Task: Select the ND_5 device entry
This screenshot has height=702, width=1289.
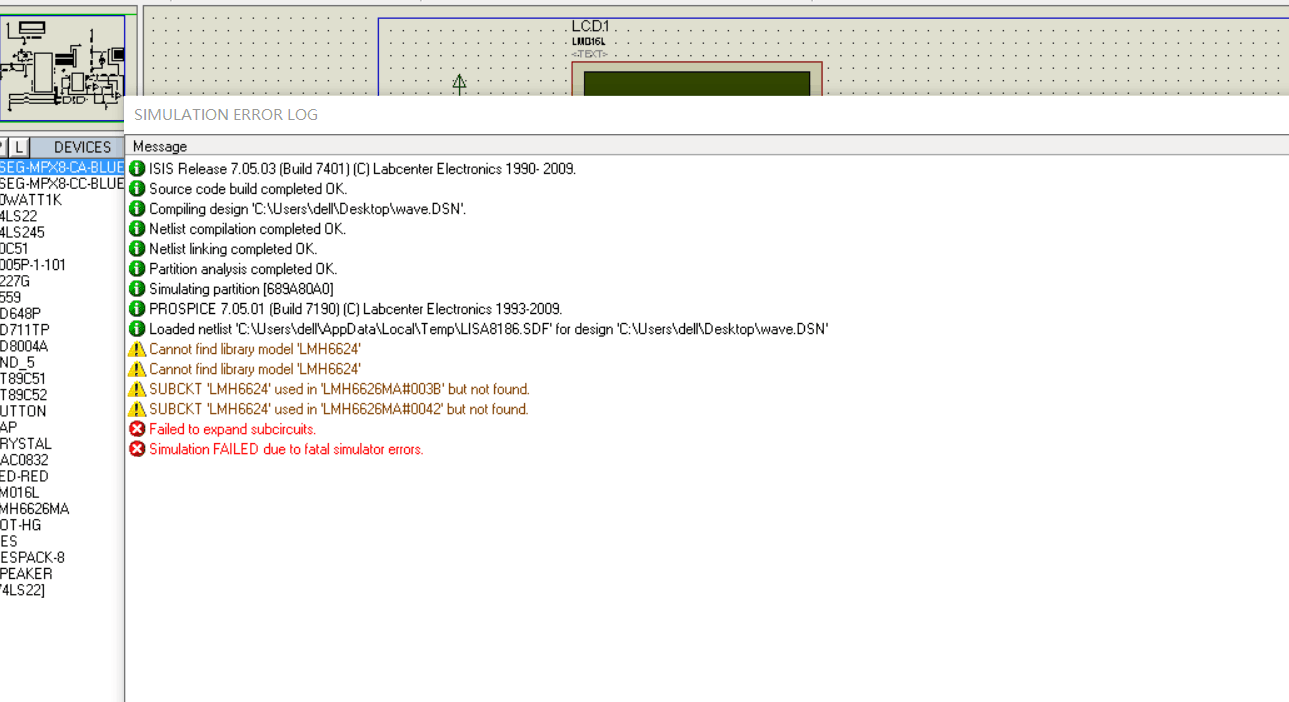Action: 17,363
